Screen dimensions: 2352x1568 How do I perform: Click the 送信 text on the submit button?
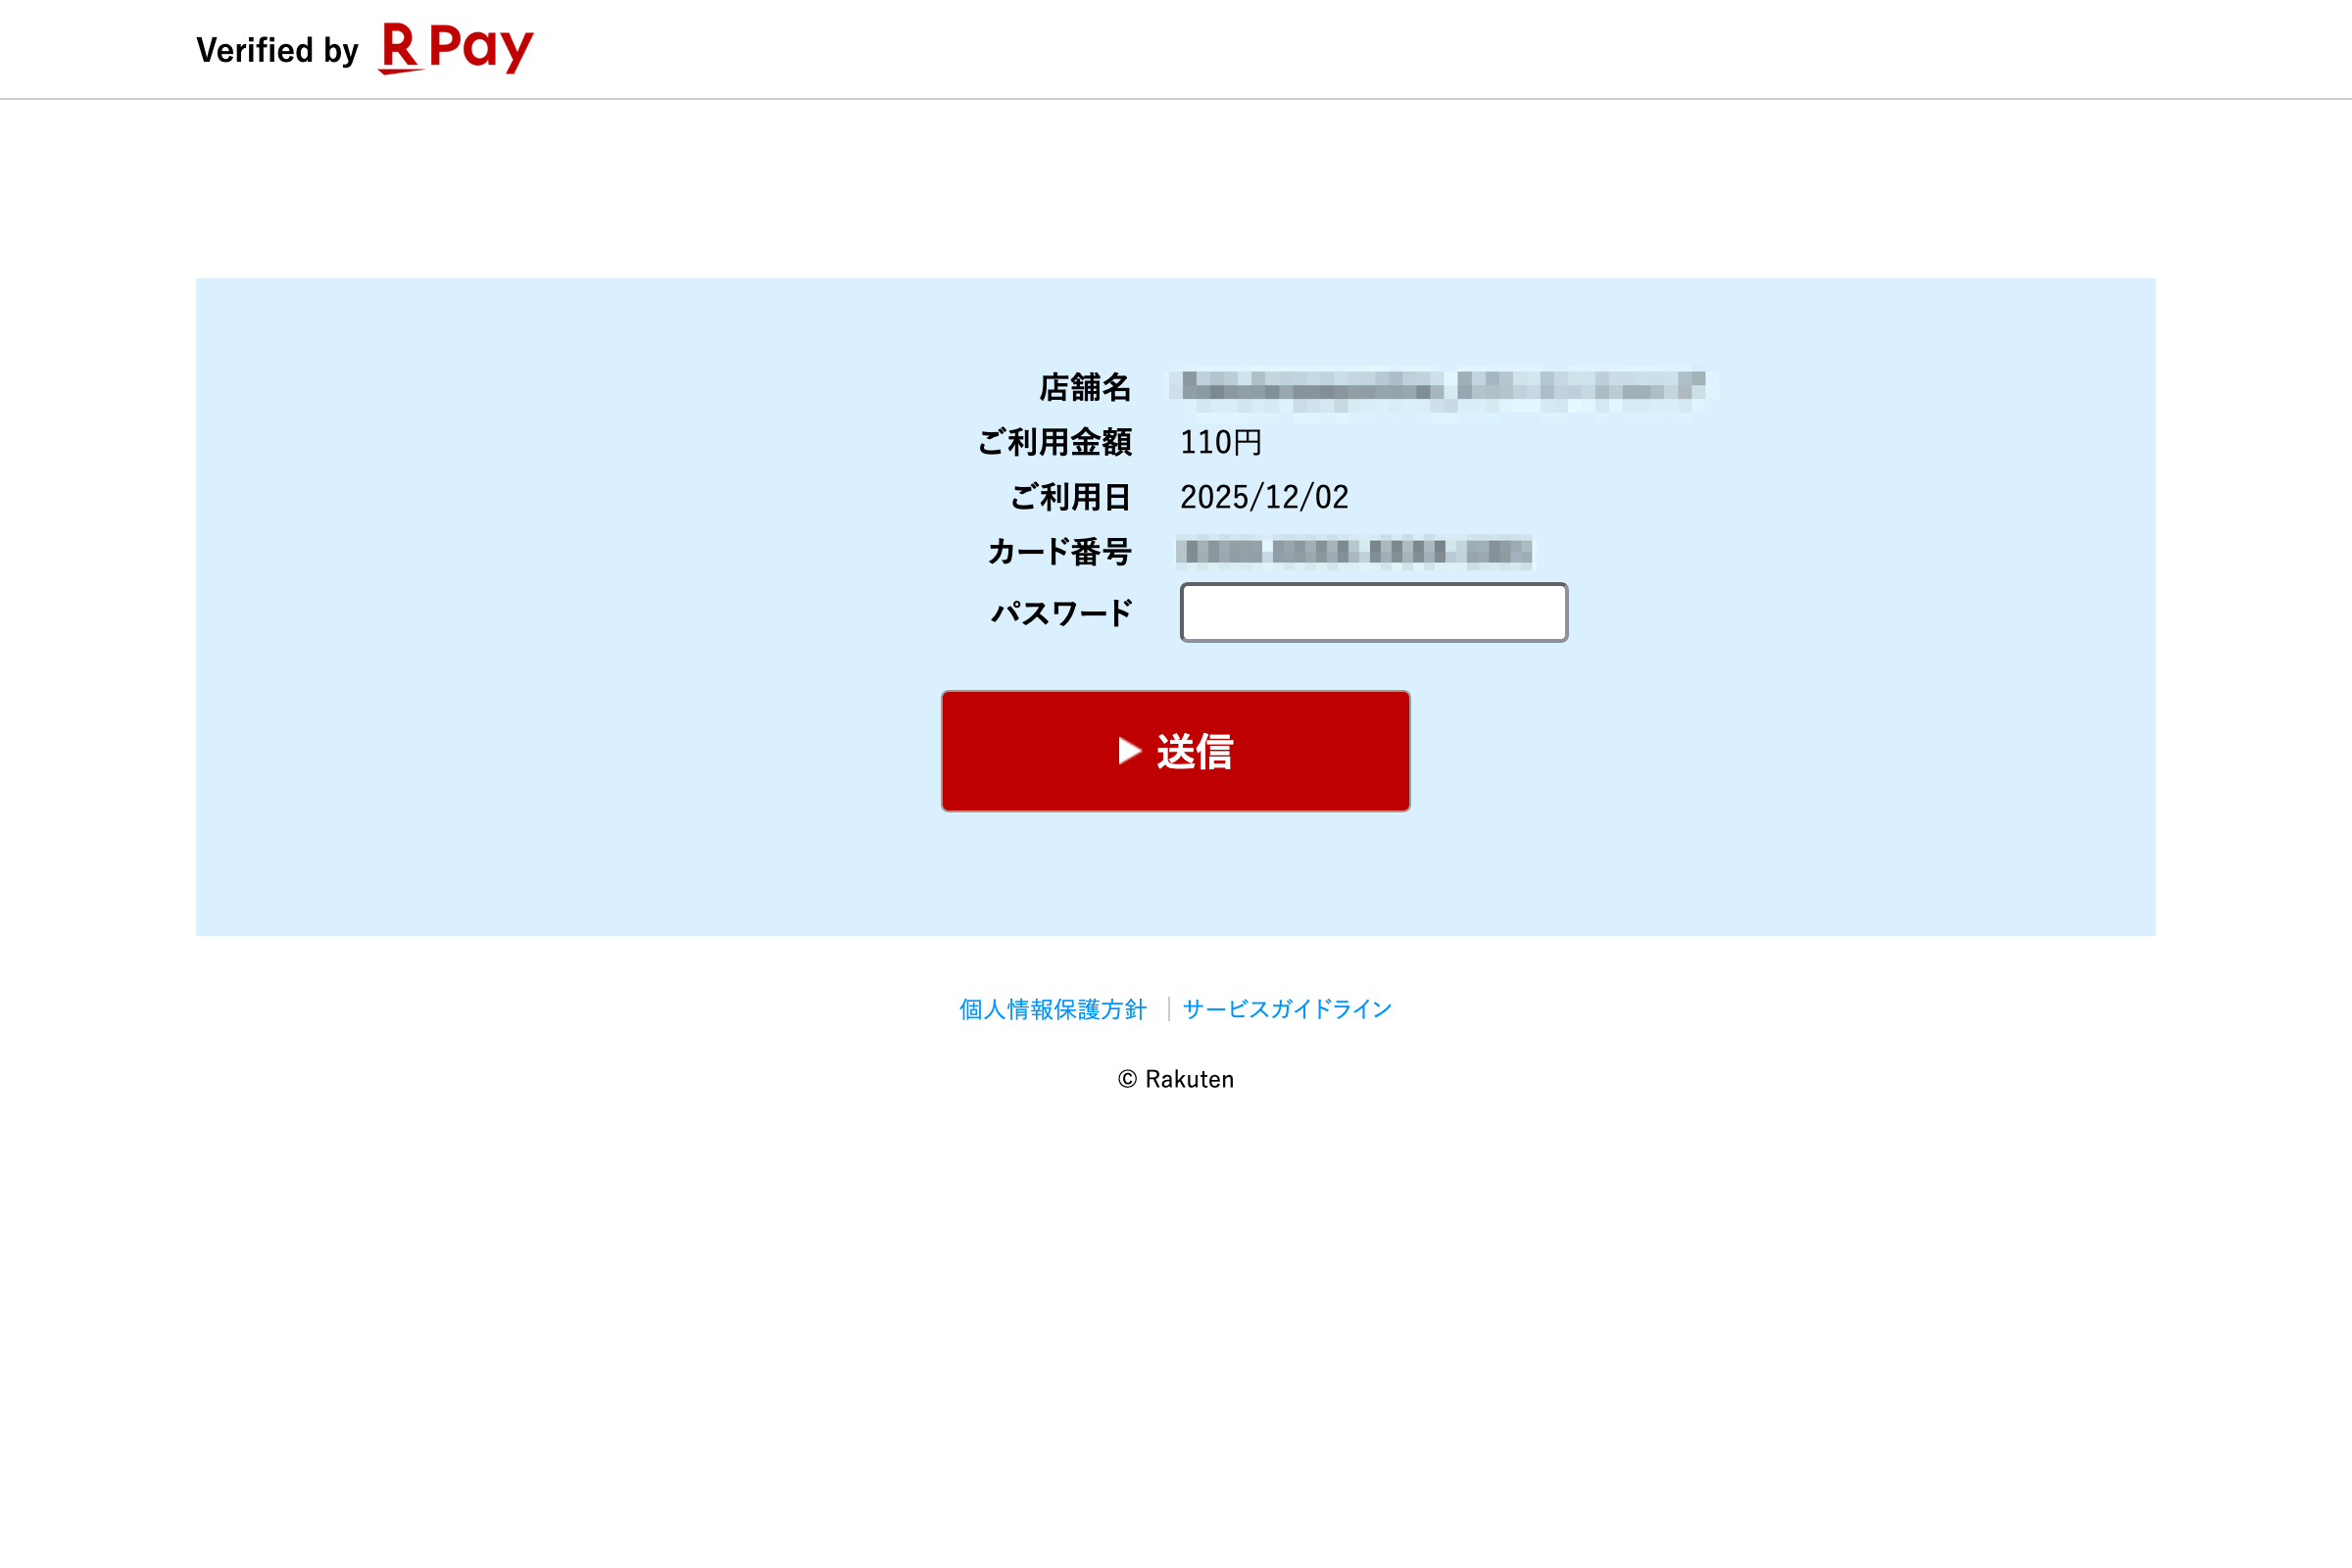(x=1195, y=752)
